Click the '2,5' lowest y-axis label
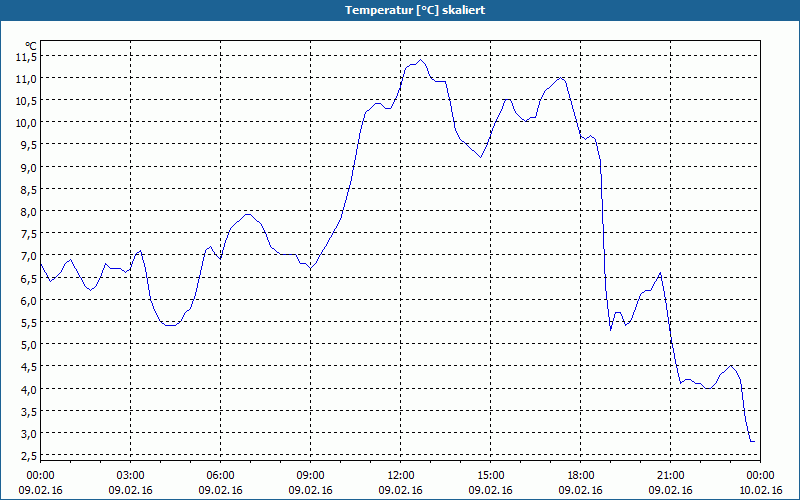Image resolution: width=800 pixels, height=500 pixels. [28, 456]
